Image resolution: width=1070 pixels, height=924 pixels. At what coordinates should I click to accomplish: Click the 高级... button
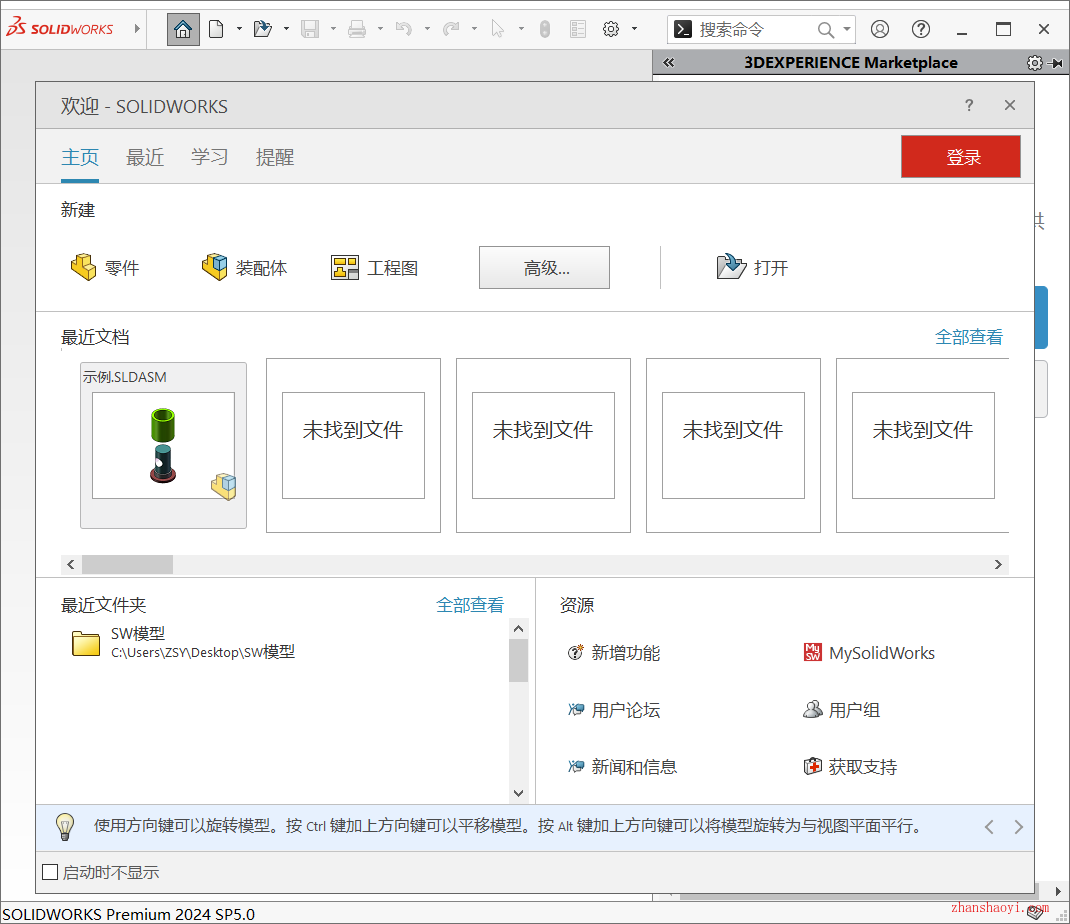[545, 268]
